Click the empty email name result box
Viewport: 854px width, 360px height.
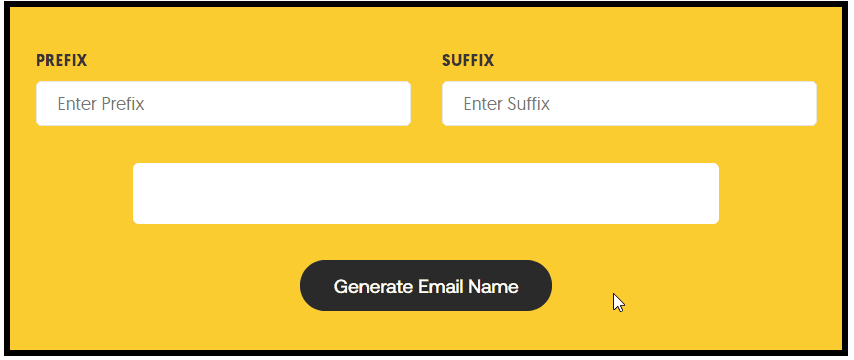click(426, 193)
